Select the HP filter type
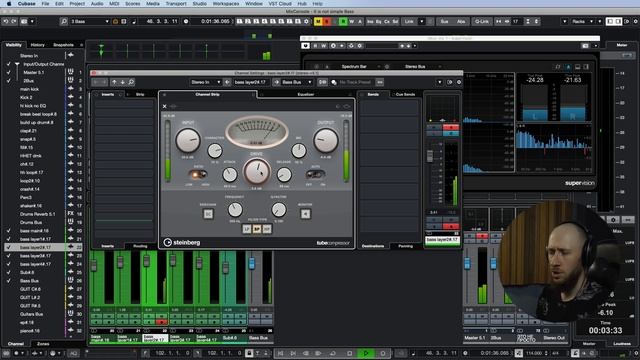This screenshot has width=640, height=360. click(267, 229)
